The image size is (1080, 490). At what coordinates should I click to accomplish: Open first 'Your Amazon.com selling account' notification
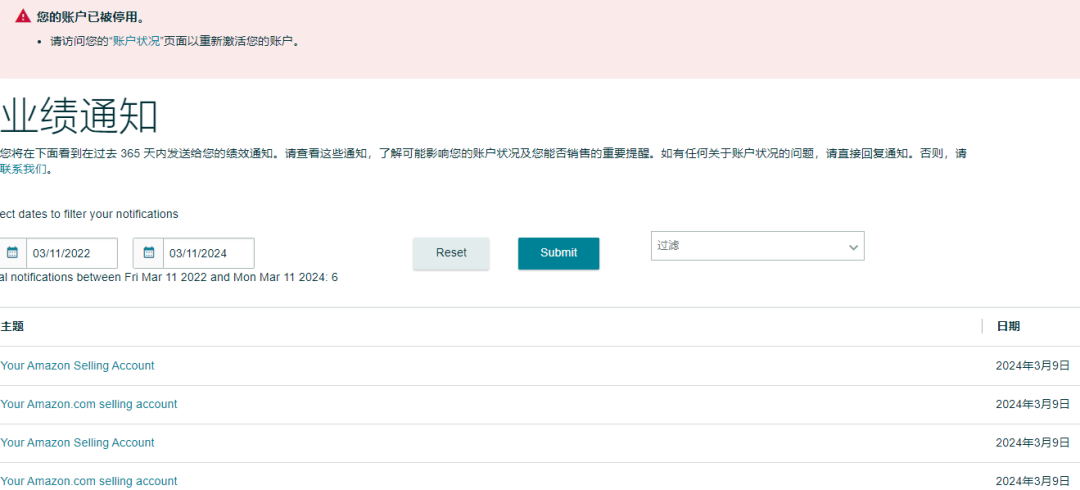coord(89,405)
